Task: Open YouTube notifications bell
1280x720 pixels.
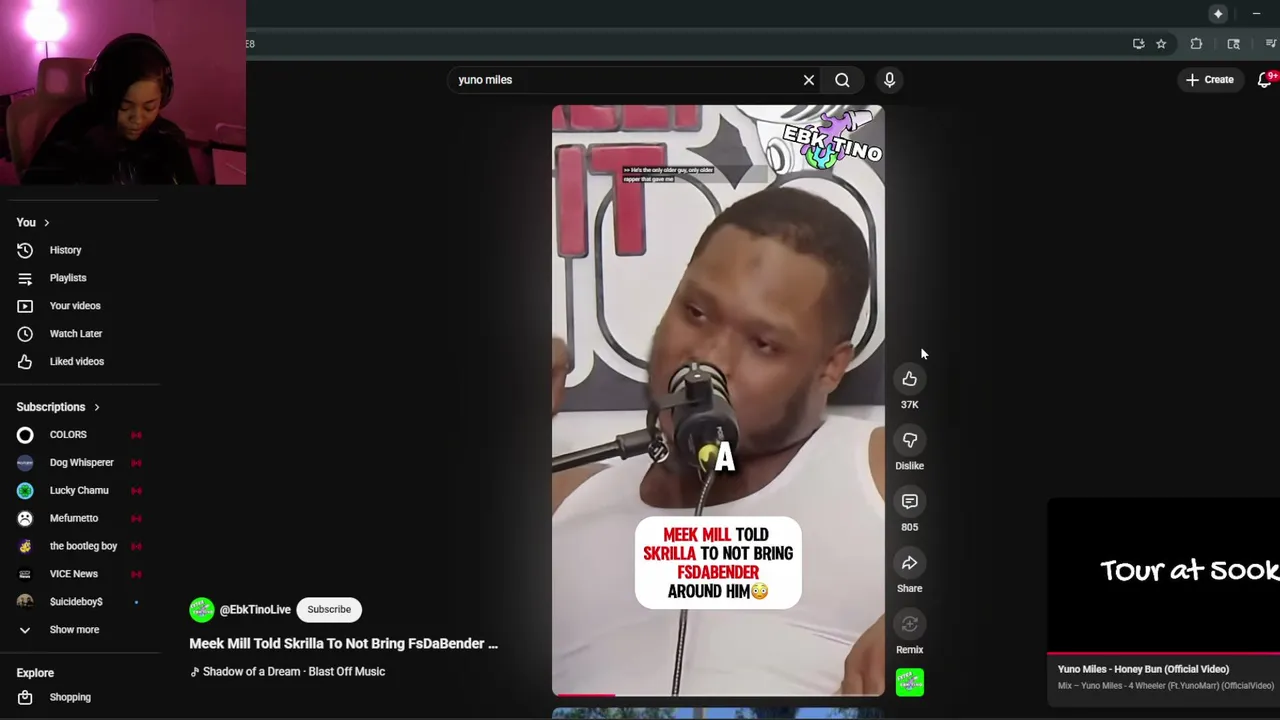Action: 1264,80
